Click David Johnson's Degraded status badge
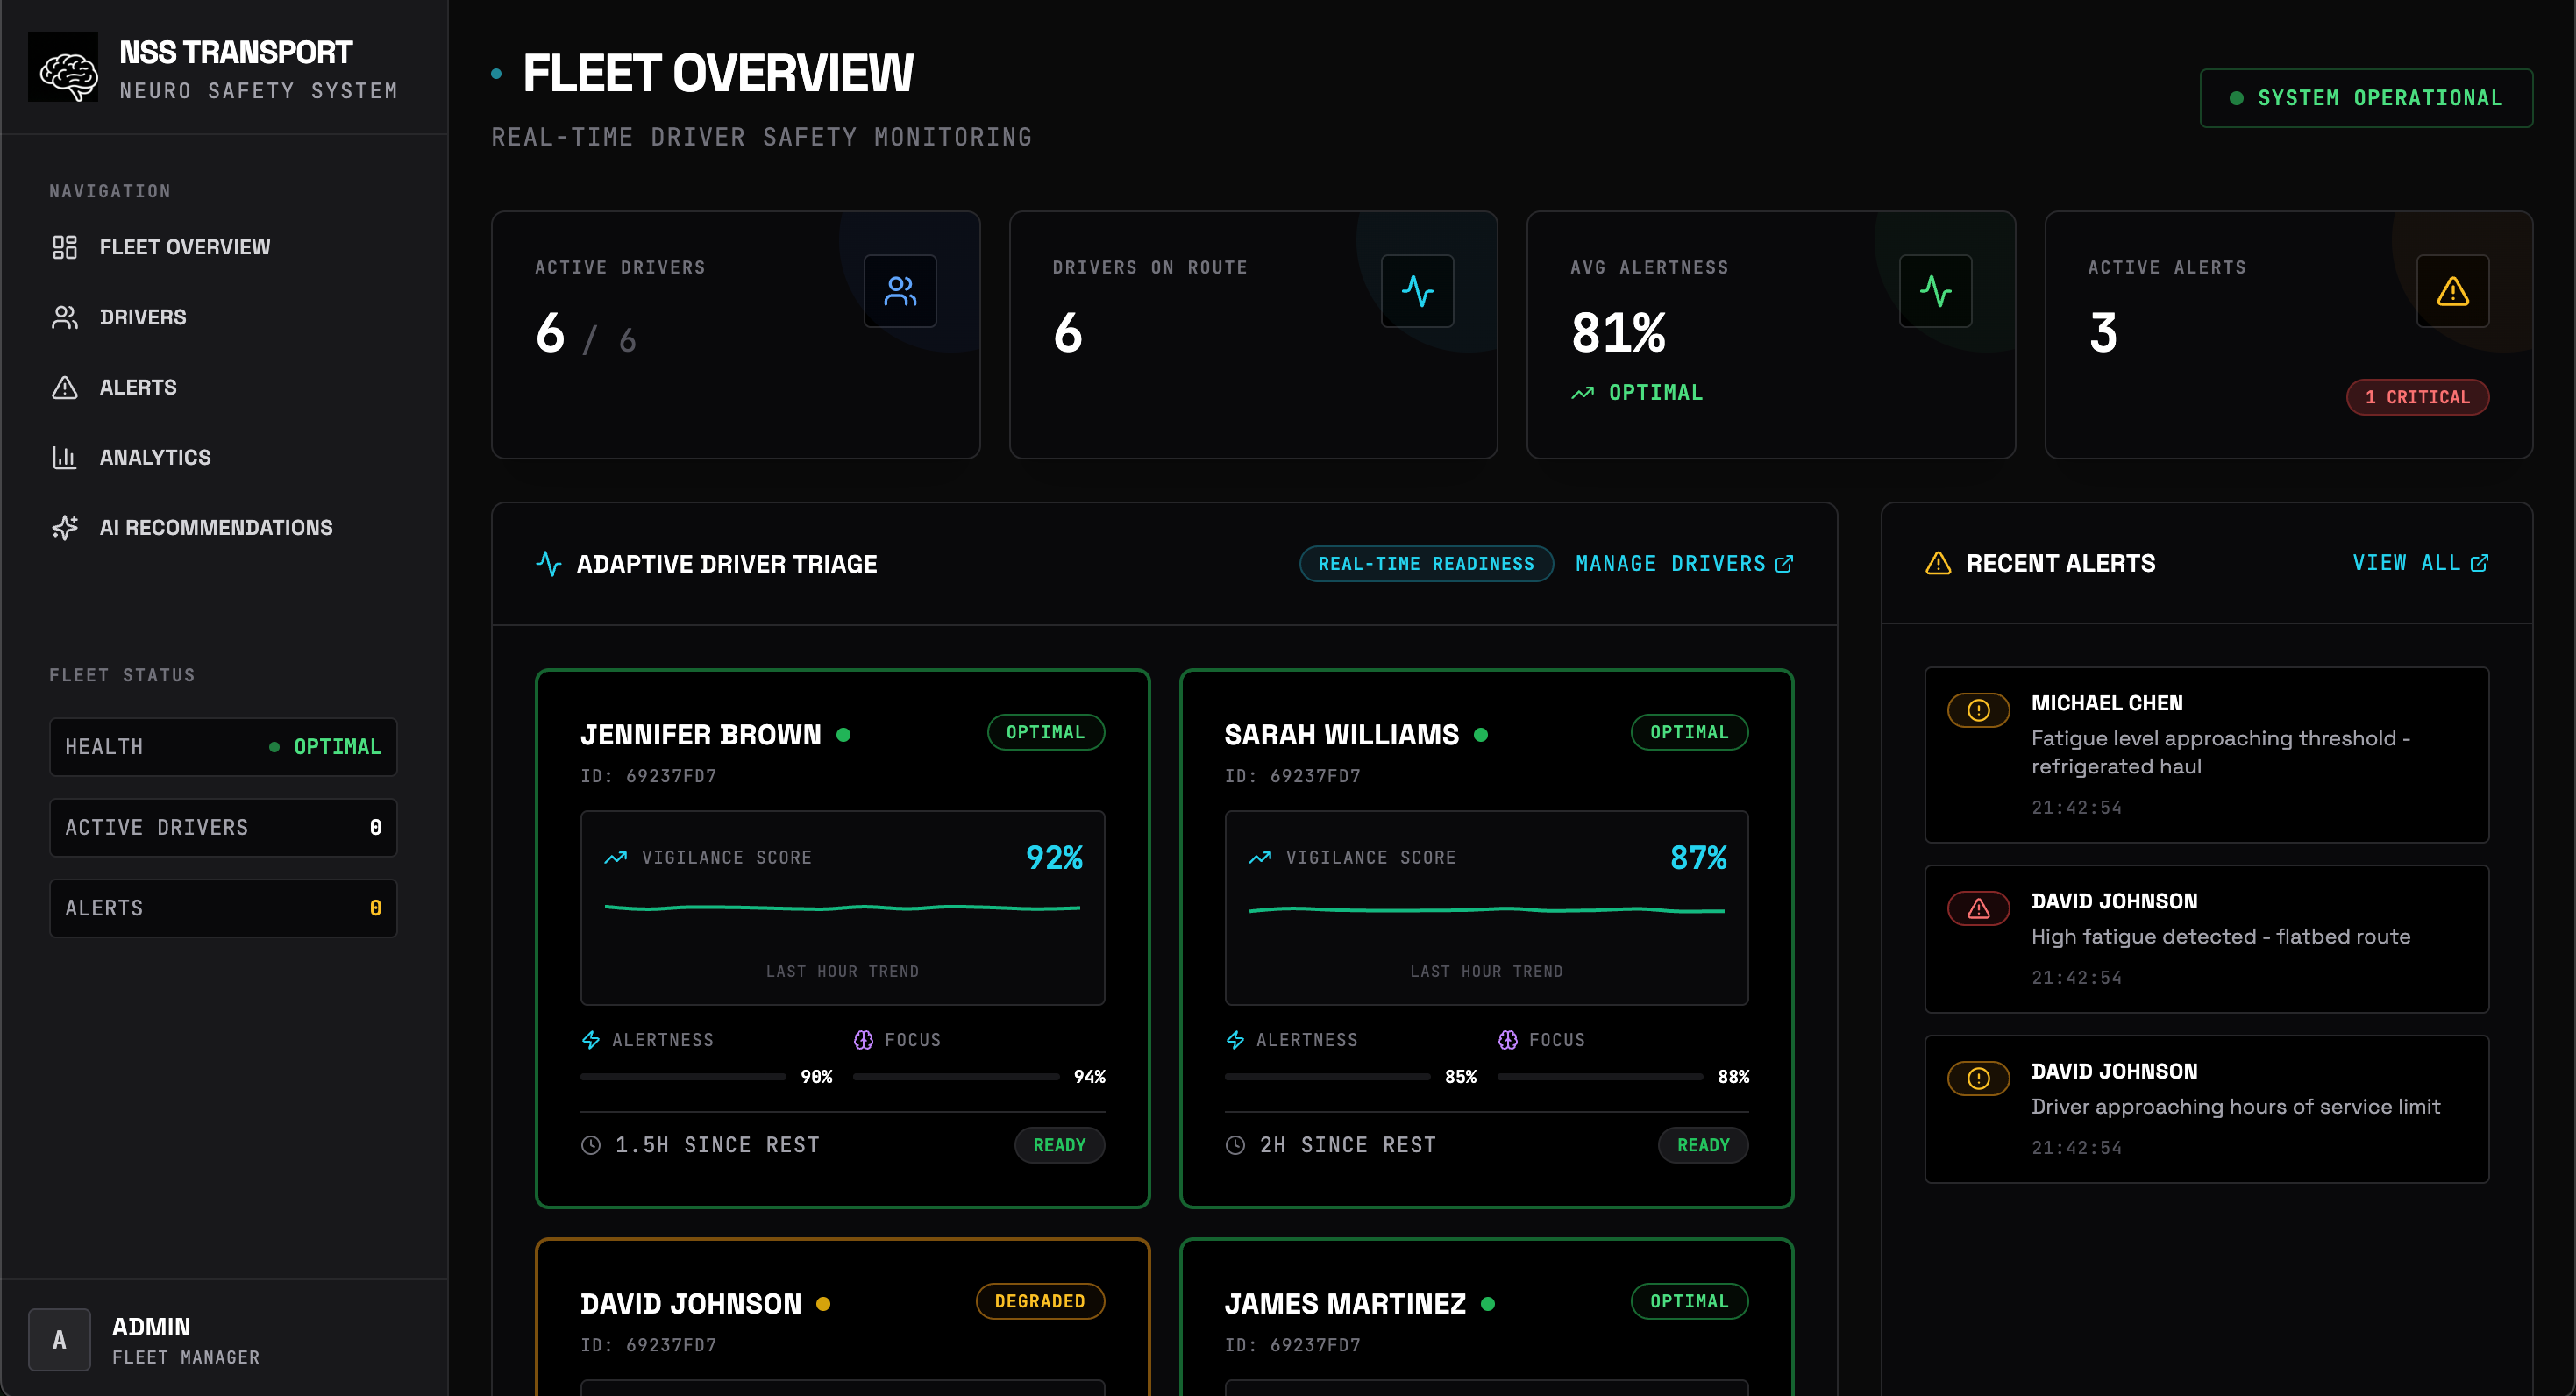Image resolution: width=2576 pixels, height=1396 pixels. 1040,1301
